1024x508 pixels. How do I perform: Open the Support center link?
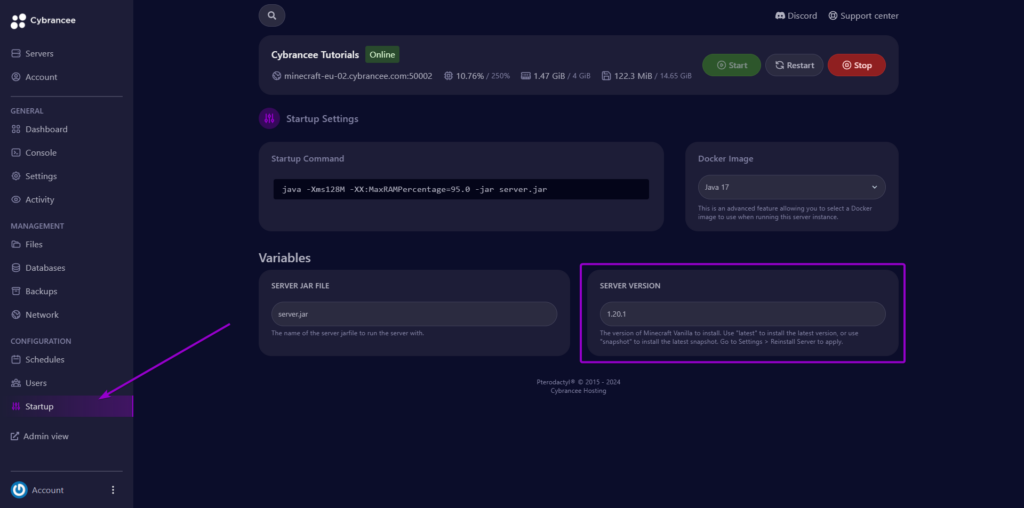863,16
